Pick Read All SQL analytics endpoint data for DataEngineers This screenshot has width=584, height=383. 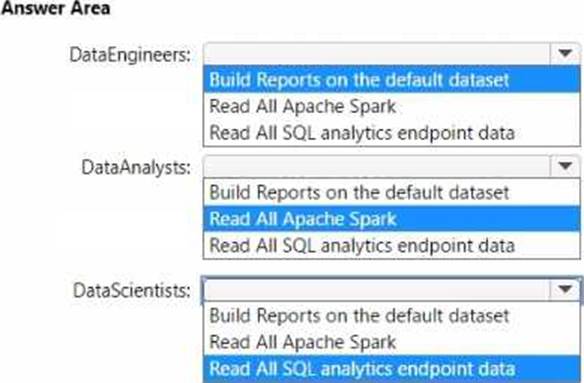coord(392,133)
